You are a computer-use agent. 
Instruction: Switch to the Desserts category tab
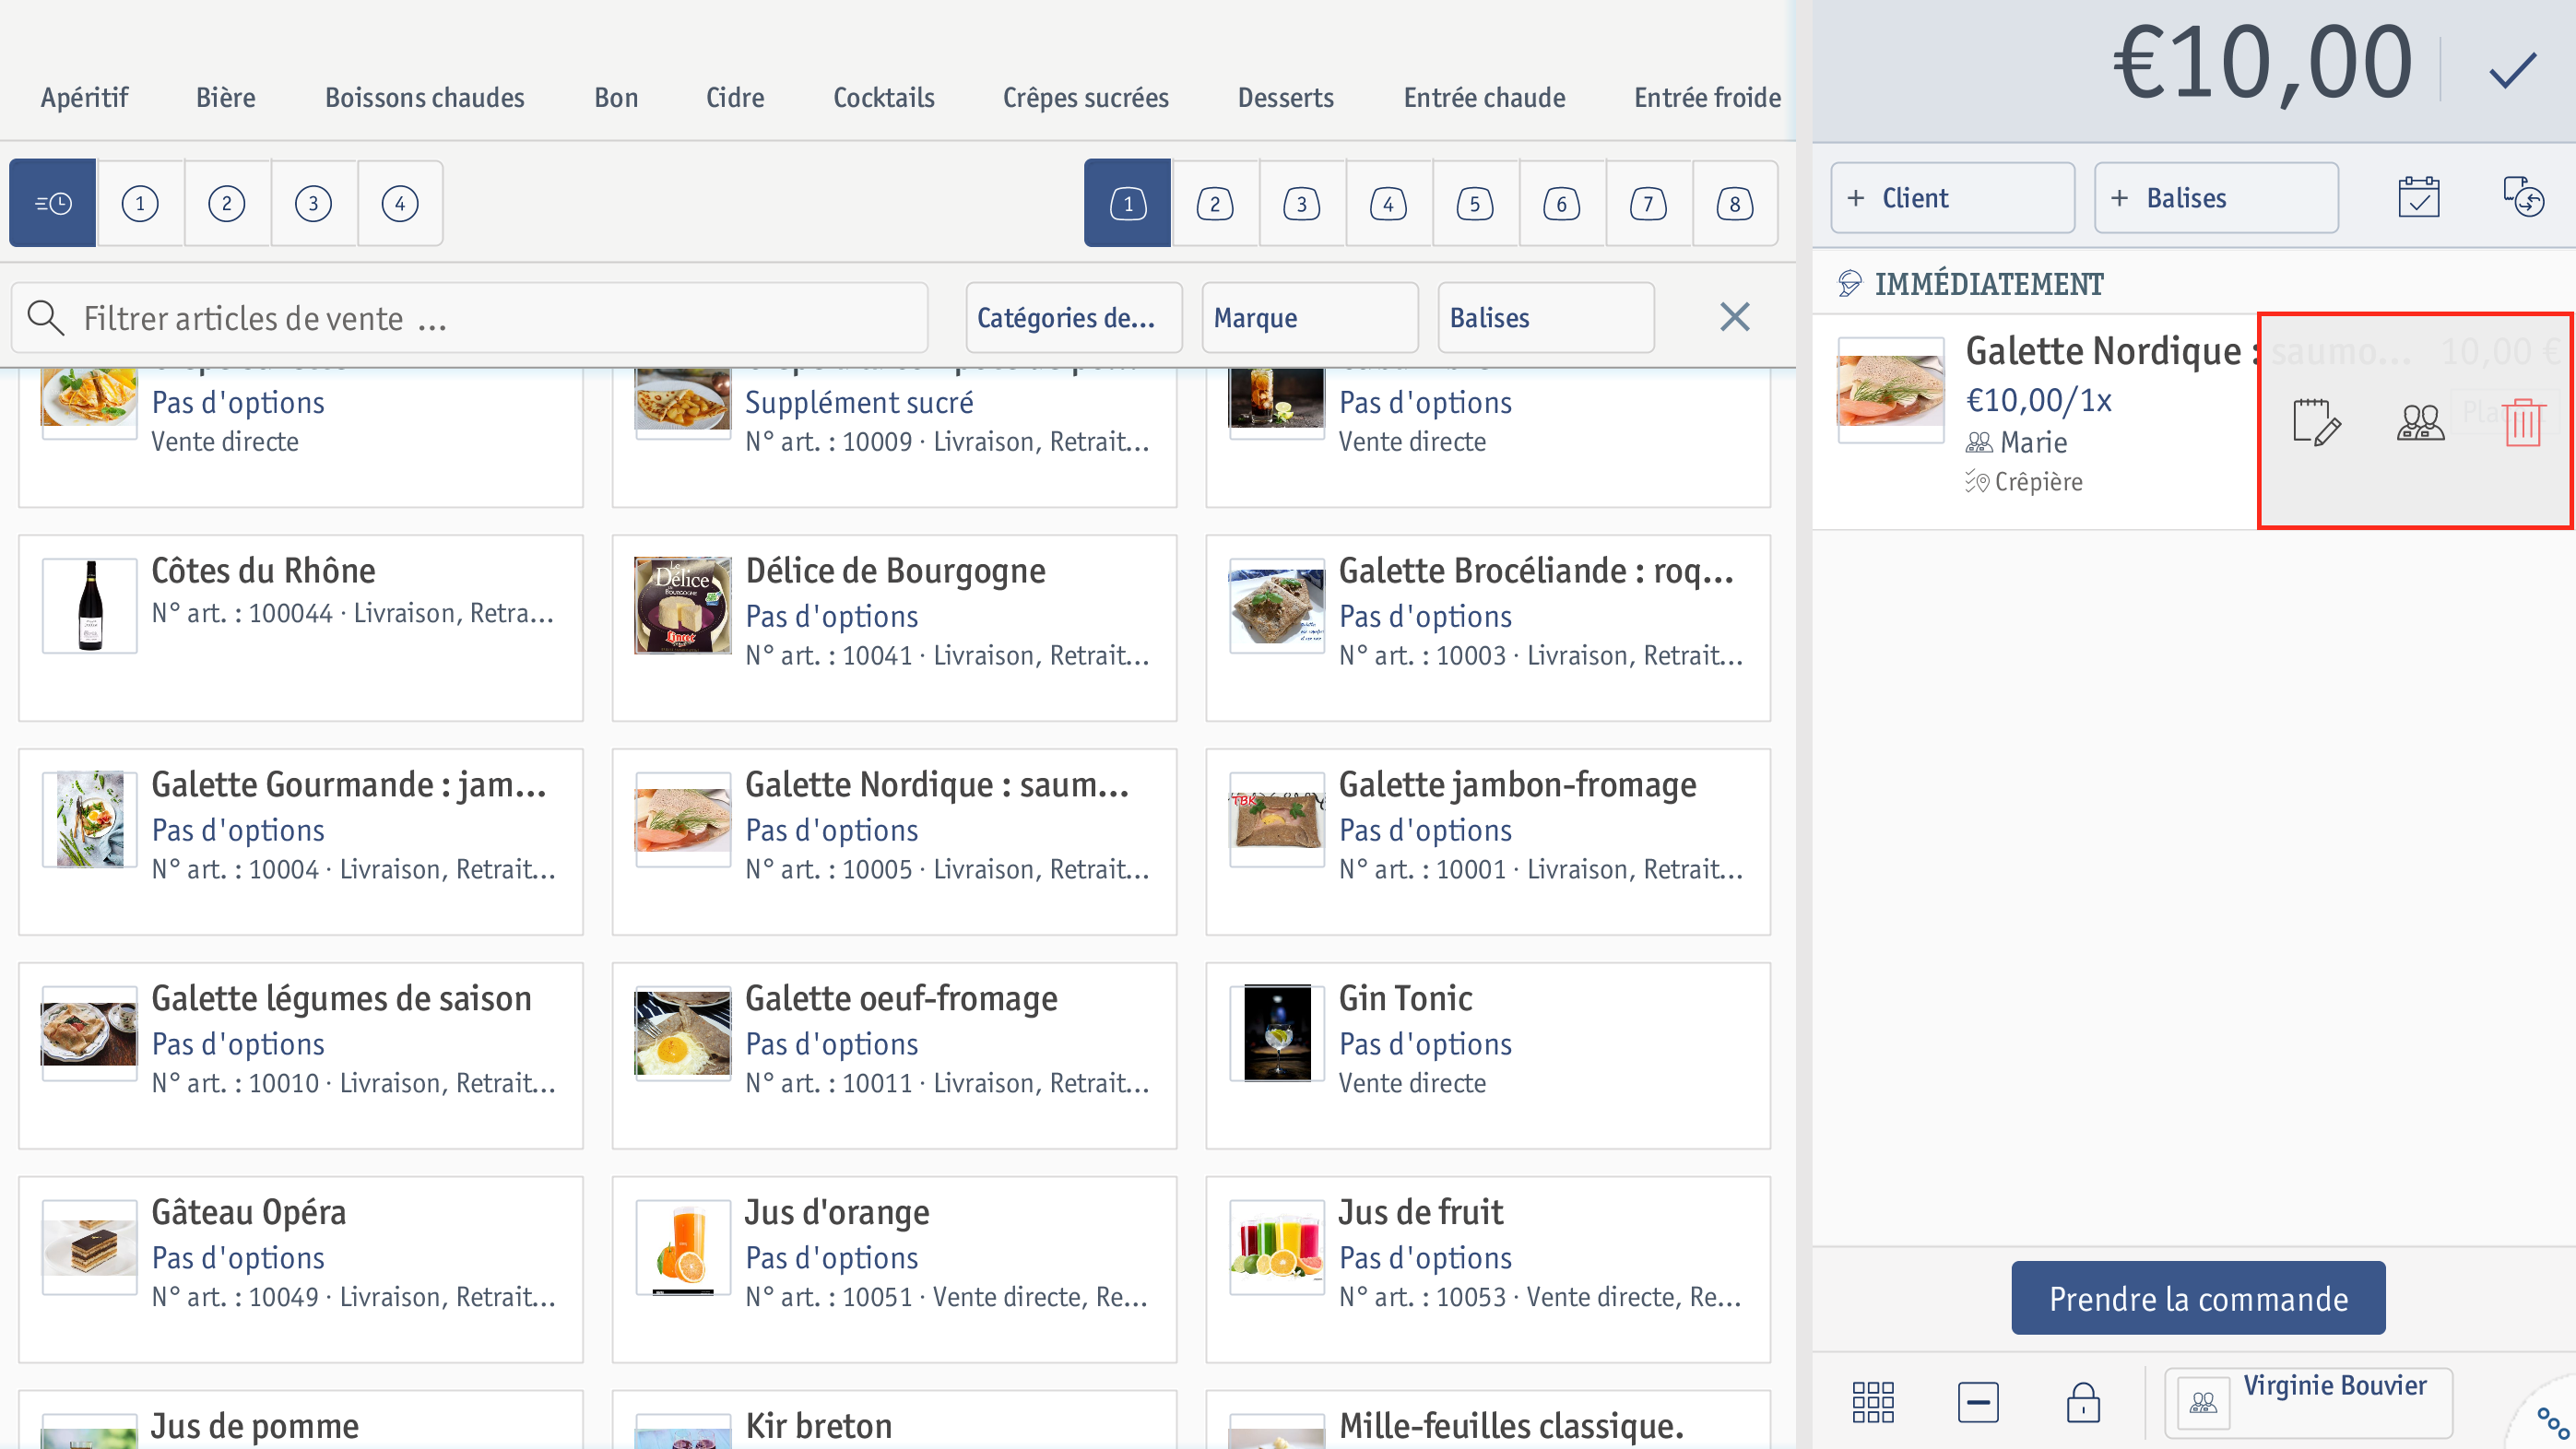[1286, 97]
